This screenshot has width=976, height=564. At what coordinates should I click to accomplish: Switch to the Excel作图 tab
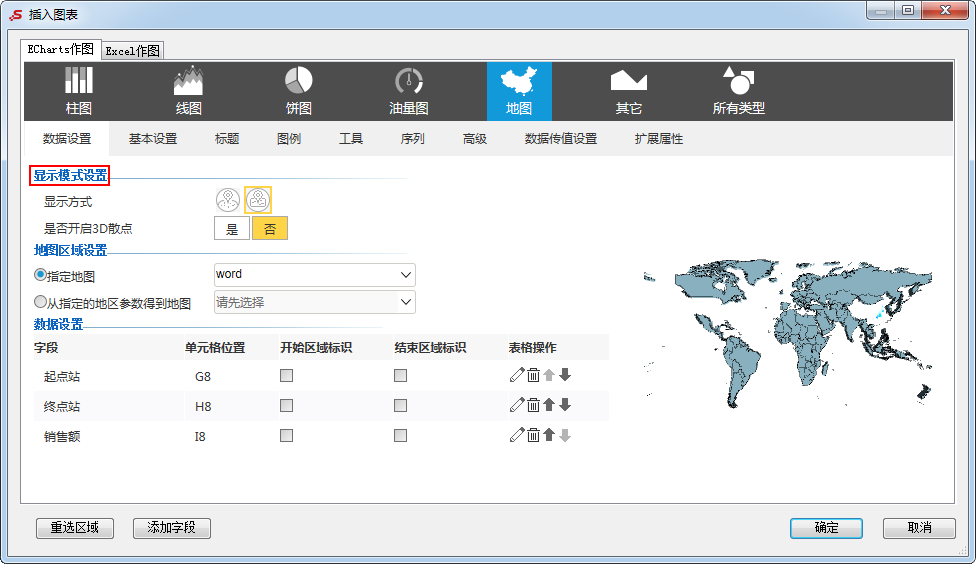coord(133,51)
